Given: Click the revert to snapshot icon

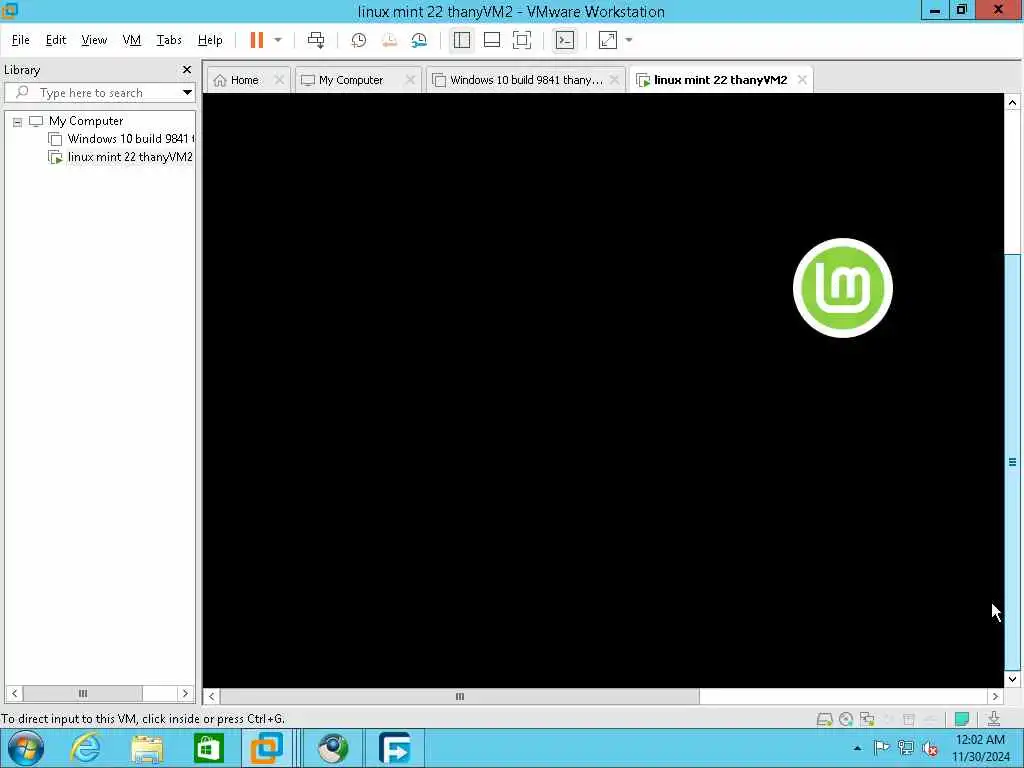Looking at the screenshot, I should [389, 40].
